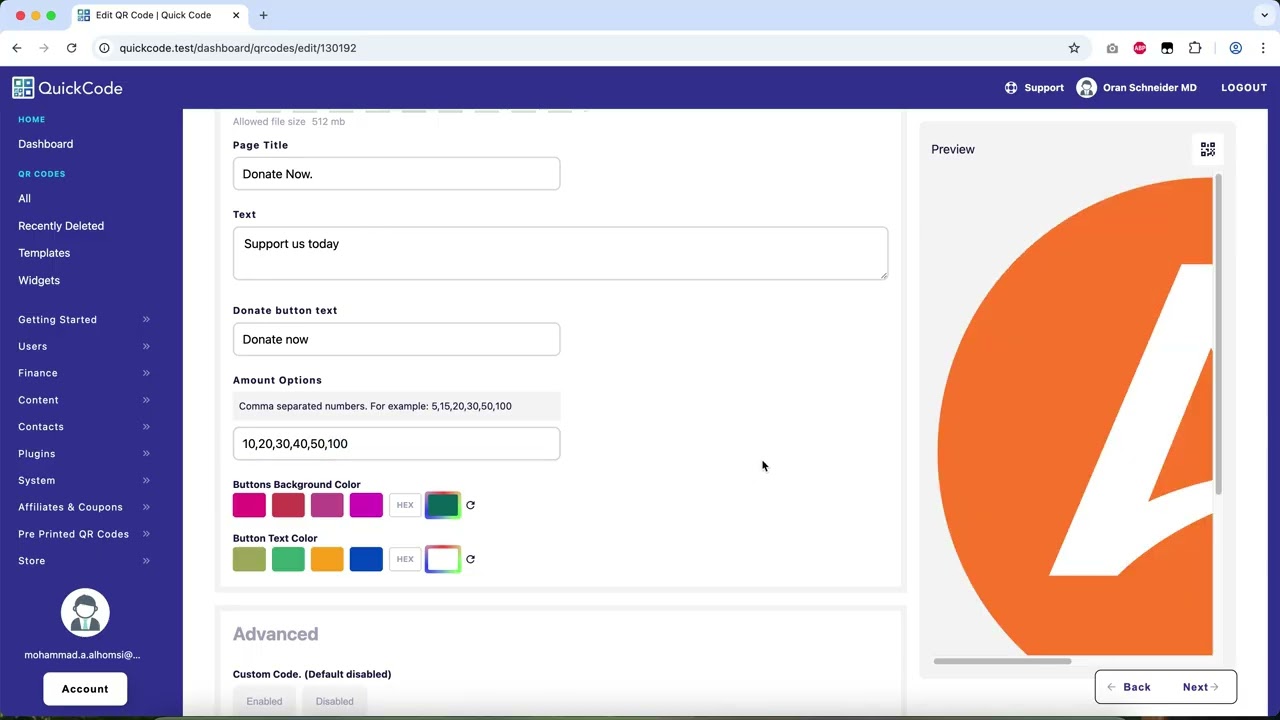Go to Templates page
Image resolution: width=1280 pixels, height=720 pixels.
tap(44, 253)
